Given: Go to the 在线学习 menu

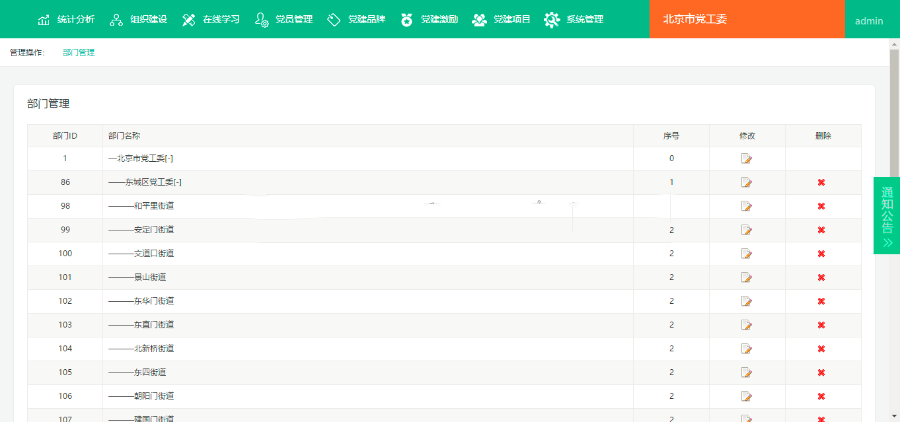Looking at the screenshot, I should (x=211, y=20).
